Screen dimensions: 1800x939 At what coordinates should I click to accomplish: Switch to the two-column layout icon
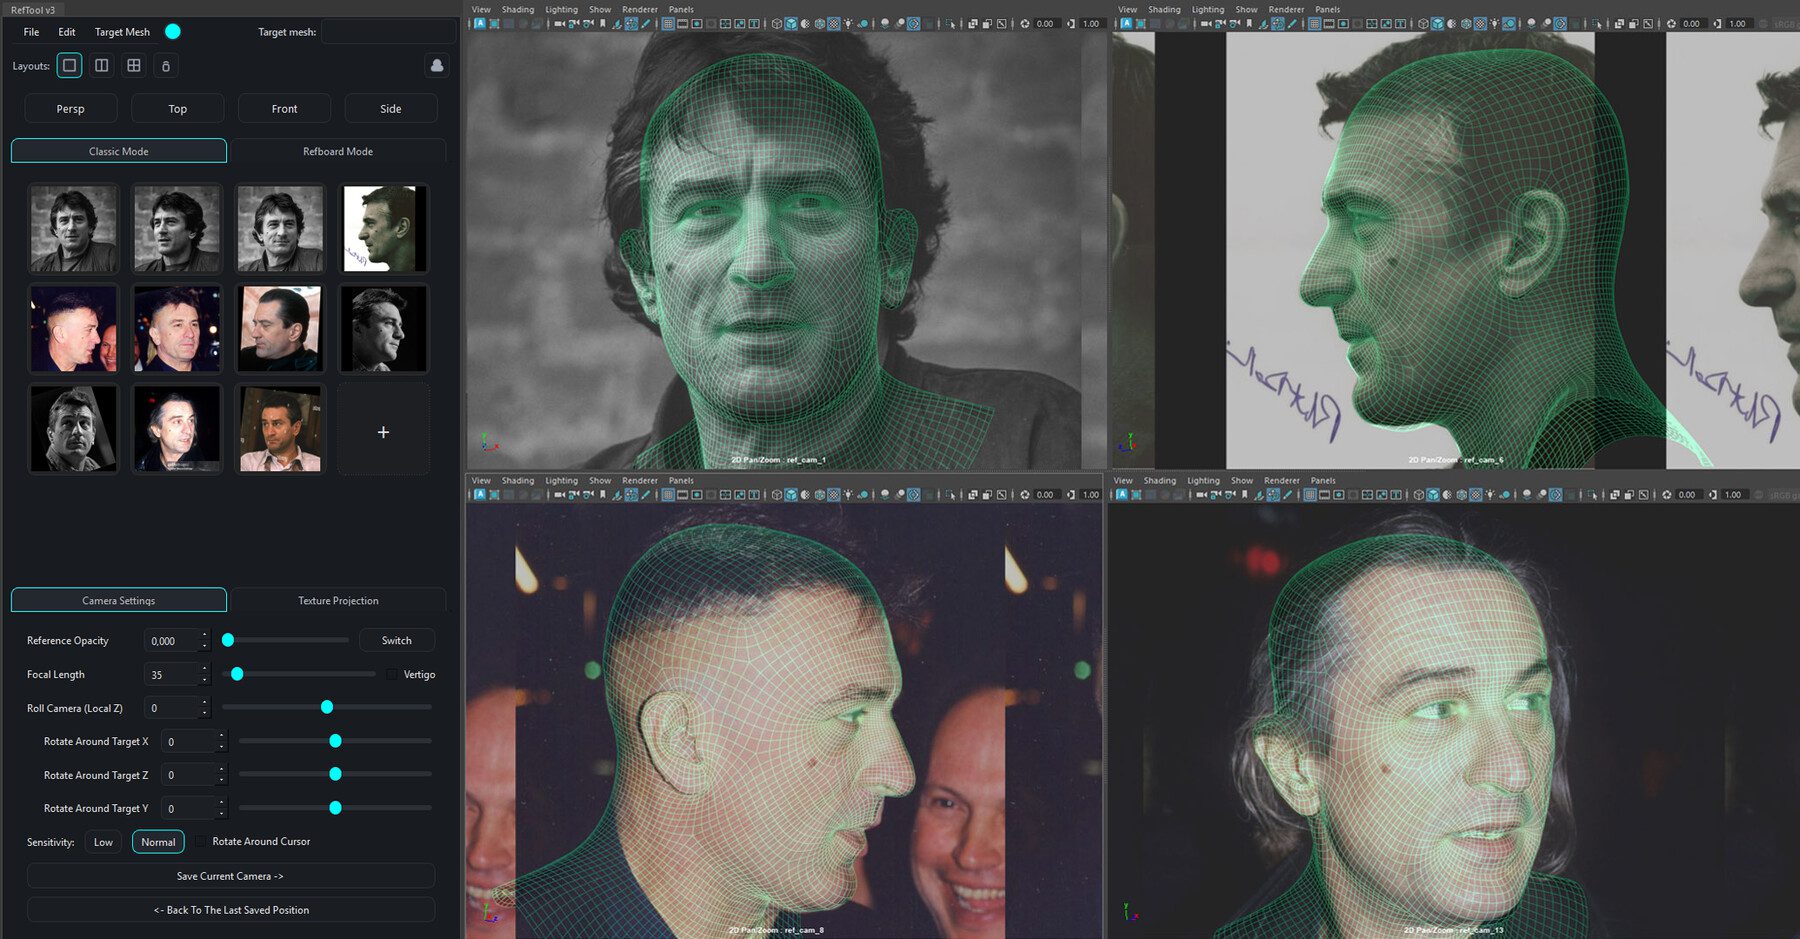pos(102,66)
